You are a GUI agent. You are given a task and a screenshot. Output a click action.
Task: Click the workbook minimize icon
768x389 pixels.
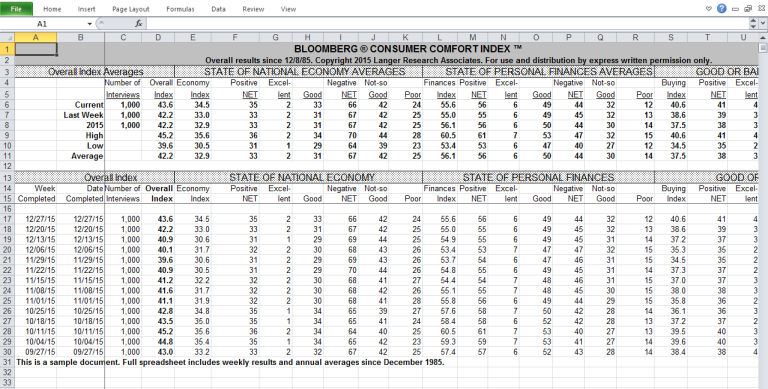735,9
